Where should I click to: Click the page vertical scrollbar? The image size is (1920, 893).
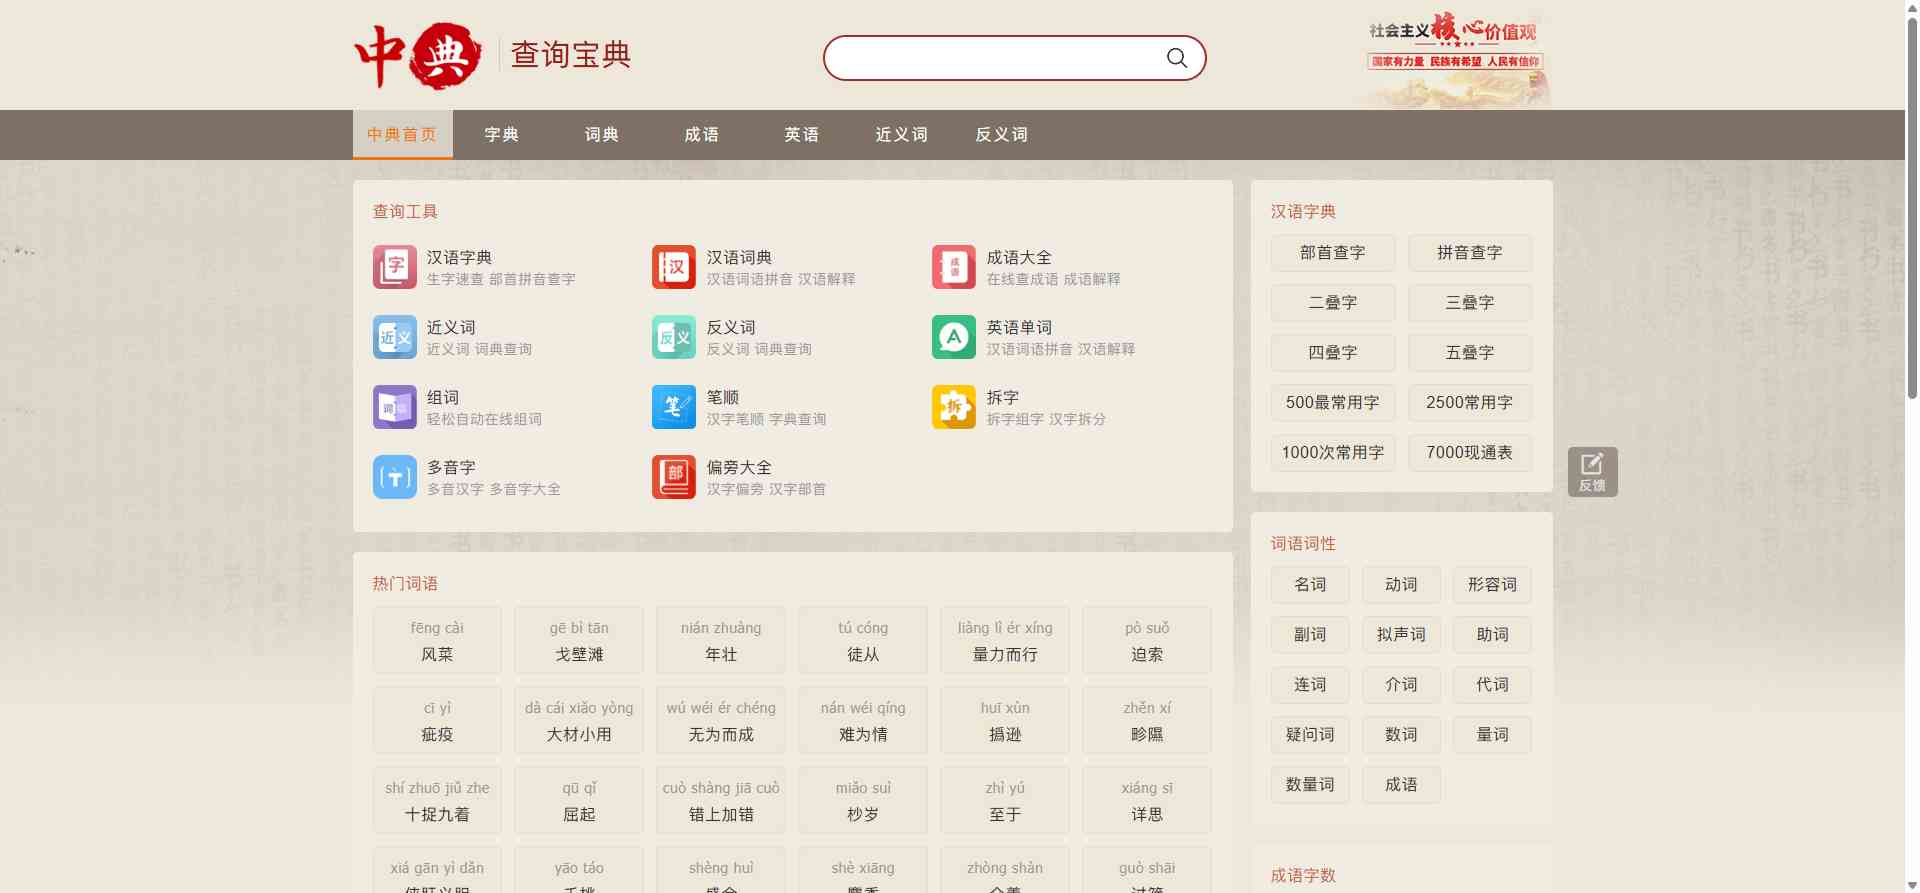click(x=1912, y=200)
